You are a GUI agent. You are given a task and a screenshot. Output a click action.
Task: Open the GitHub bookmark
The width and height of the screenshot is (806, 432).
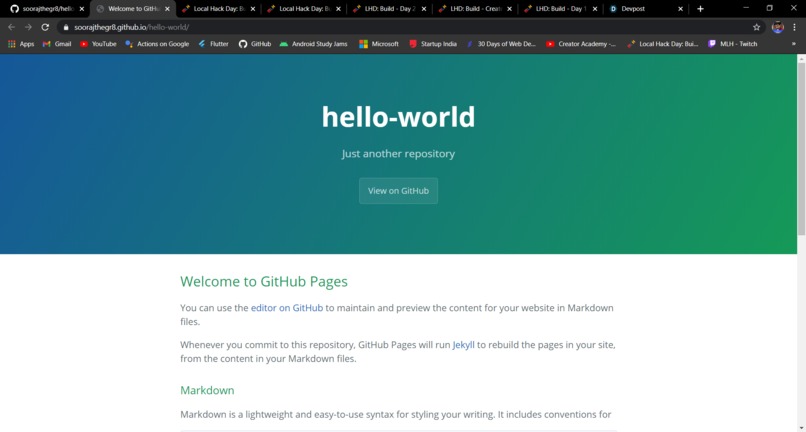[255, 44]
